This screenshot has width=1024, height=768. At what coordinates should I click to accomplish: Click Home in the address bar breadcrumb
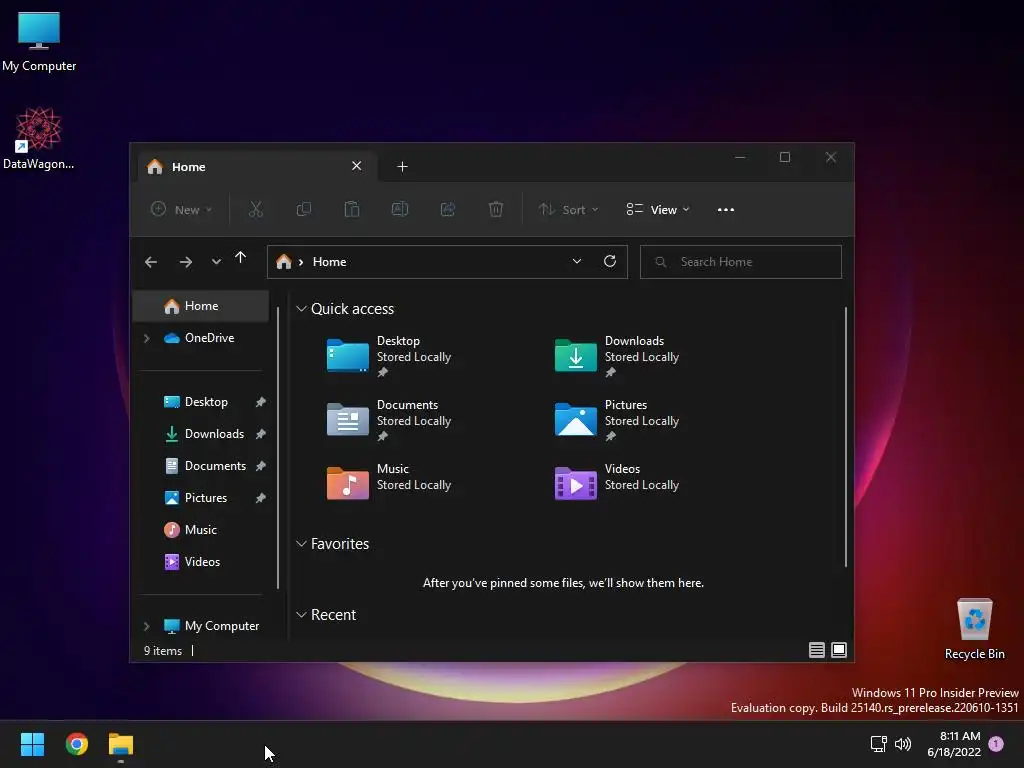point(329,262)
